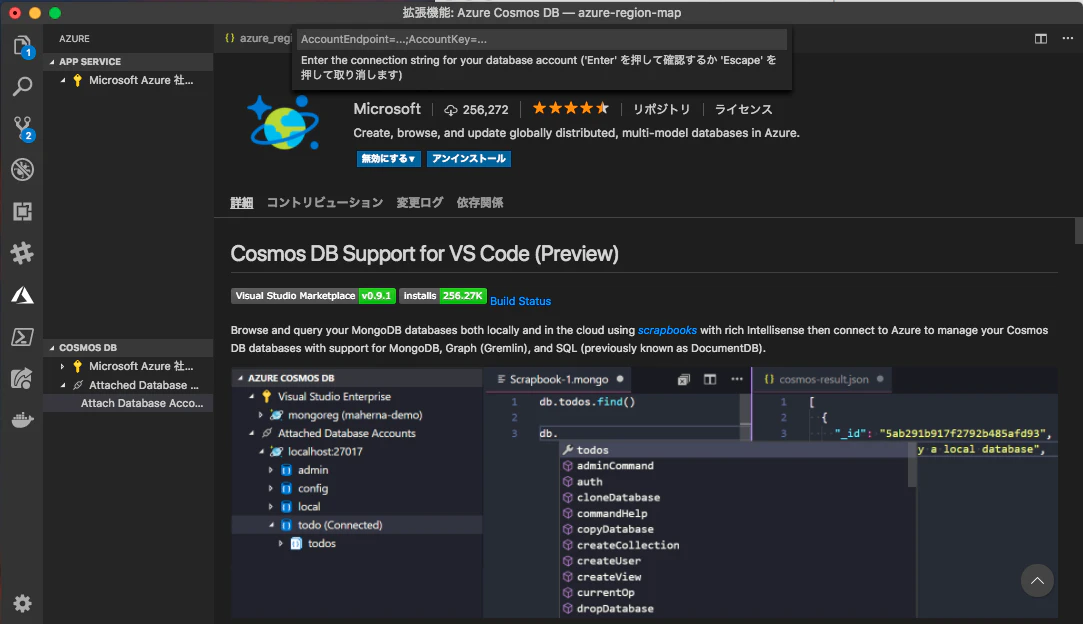Select the Changelog (変更ログ) tab
Image resolution: width=1083 pixels, height=624 pixels.
pos(419,202)
